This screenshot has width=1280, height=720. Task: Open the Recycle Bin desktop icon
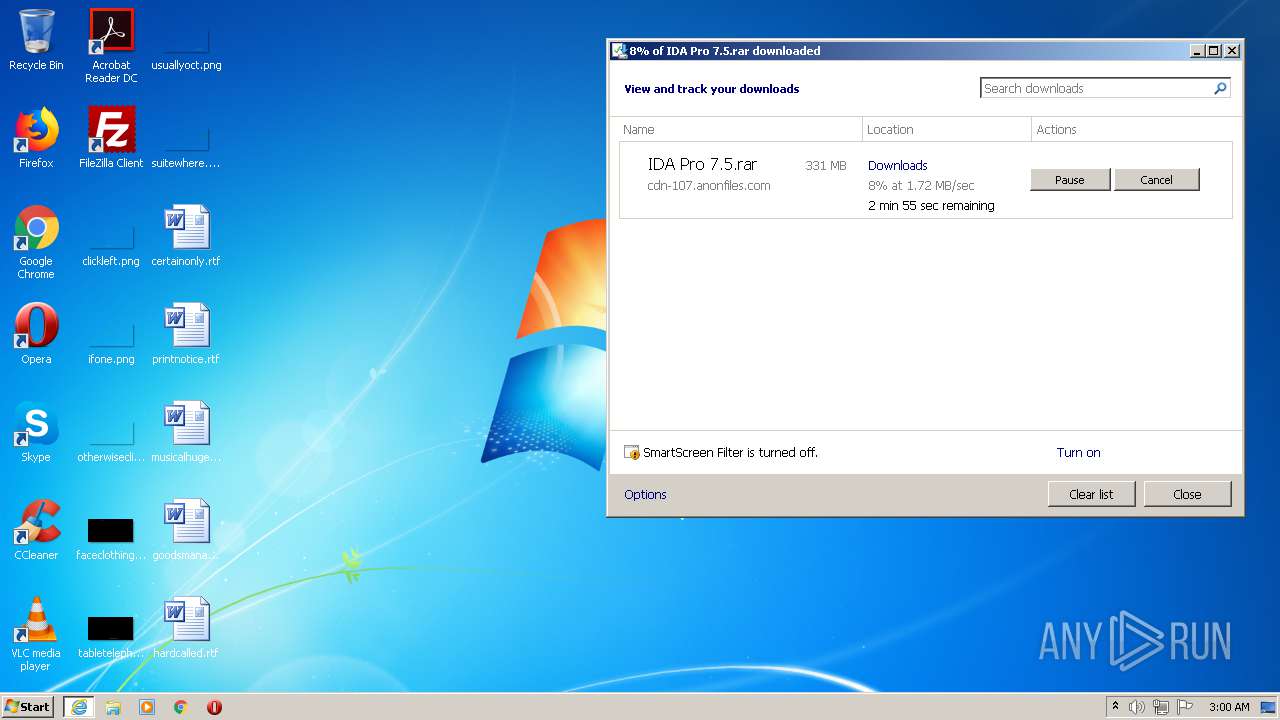(x=36, y=40)
